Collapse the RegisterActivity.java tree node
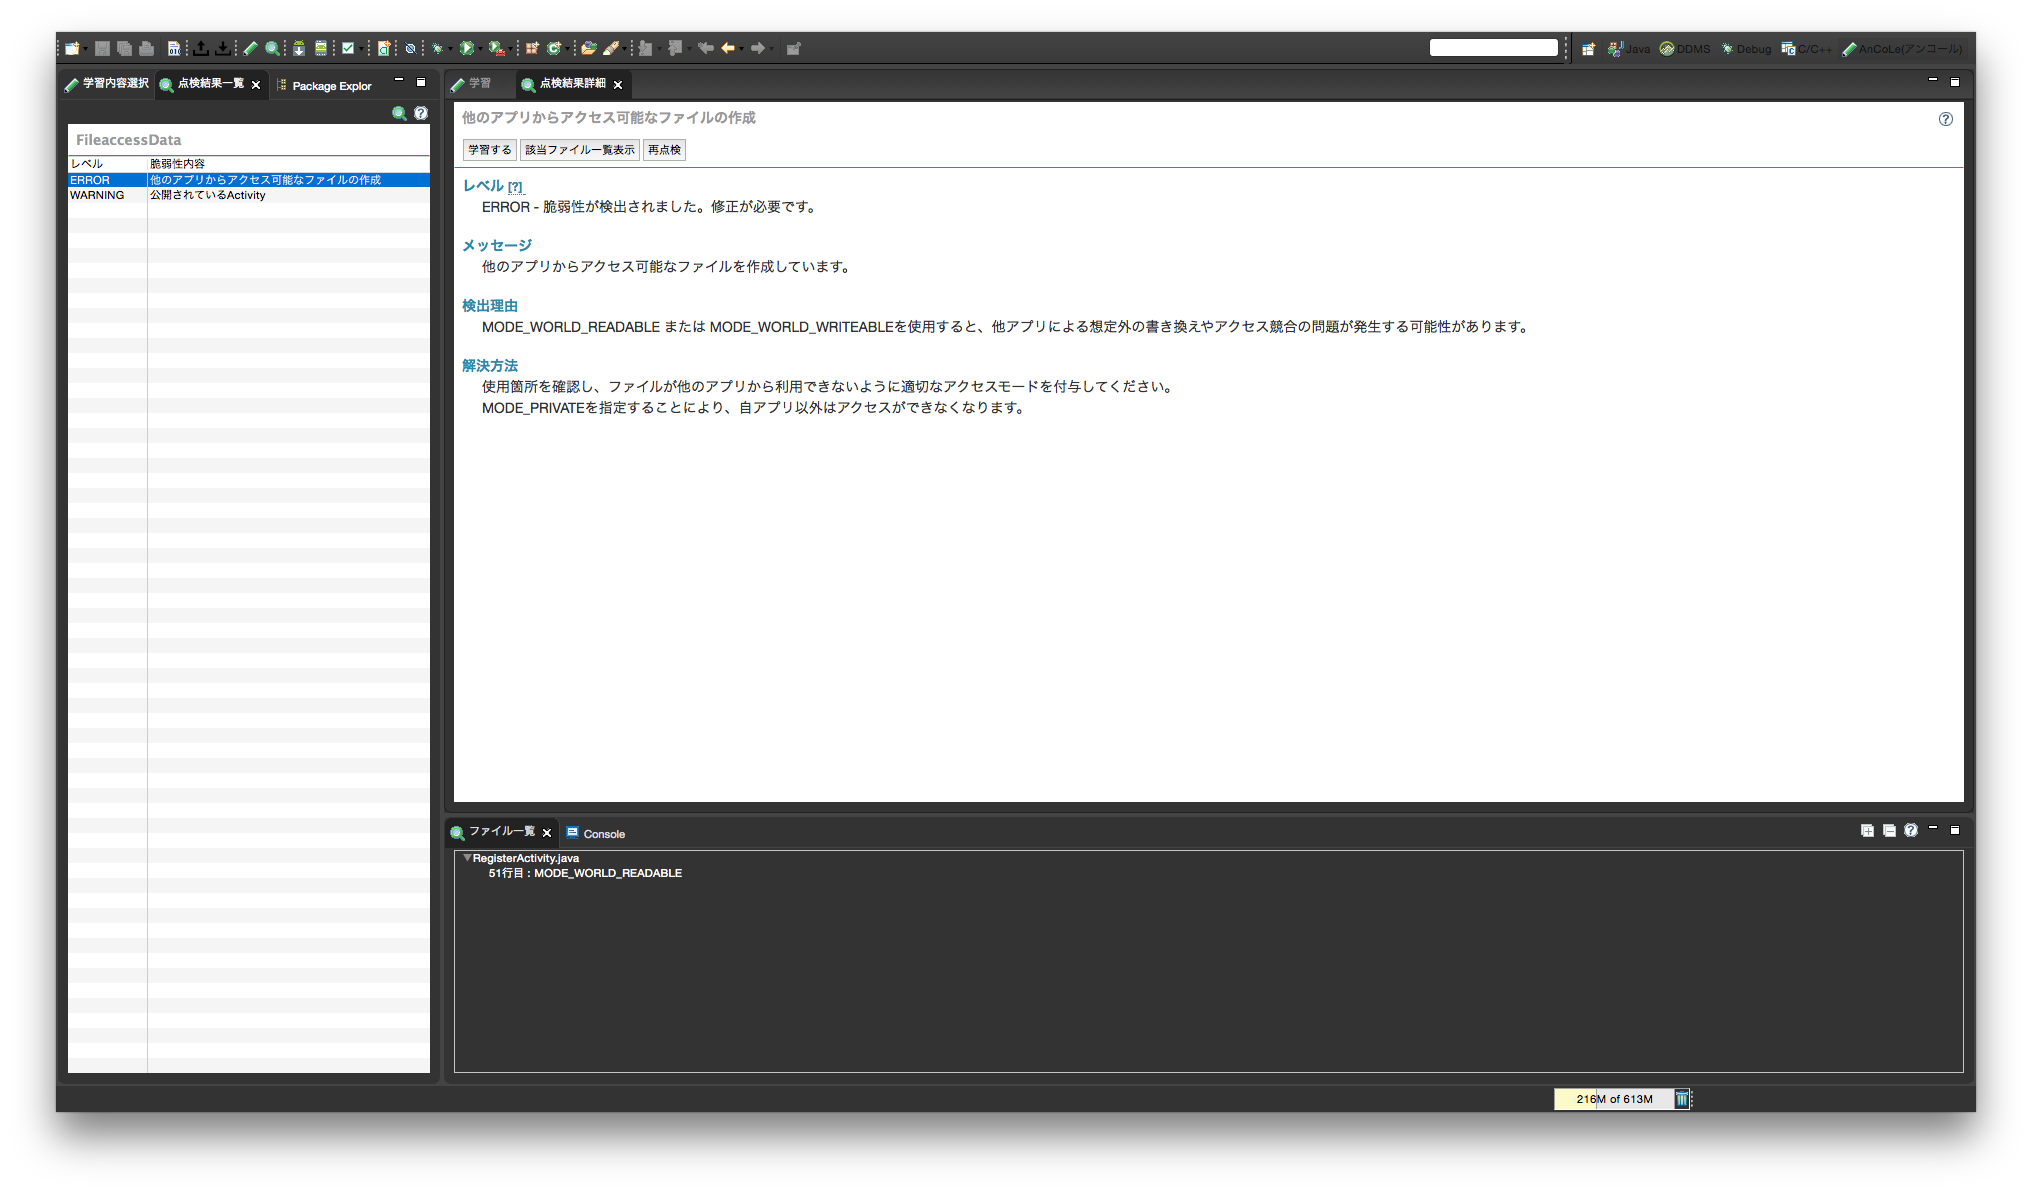The height and width of the screenshot is (1192, 2032). [466, 858]
